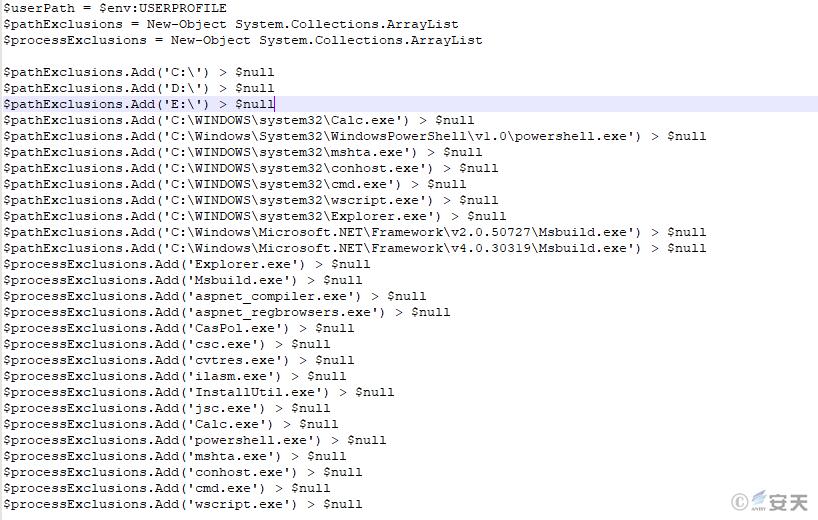Screen dimensions: 818x520
Task: Click the v2.0.50727\Msbuild.exe path line
Action: click(355, 233)
